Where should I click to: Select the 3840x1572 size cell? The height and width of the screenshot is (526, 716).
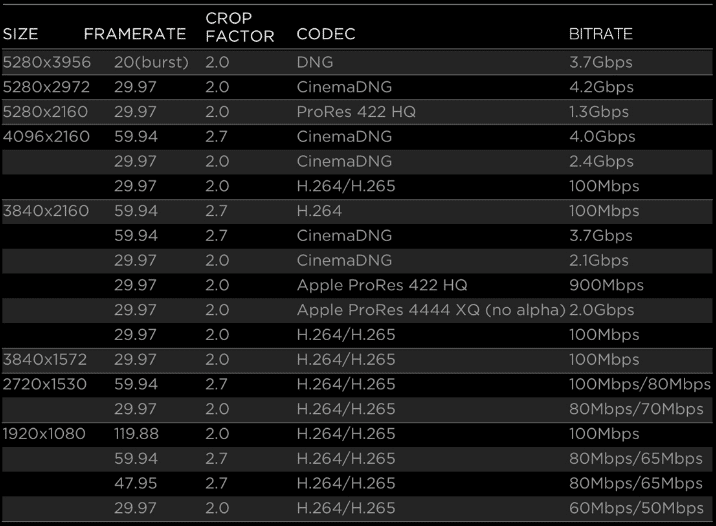click(x=45, y=360)
